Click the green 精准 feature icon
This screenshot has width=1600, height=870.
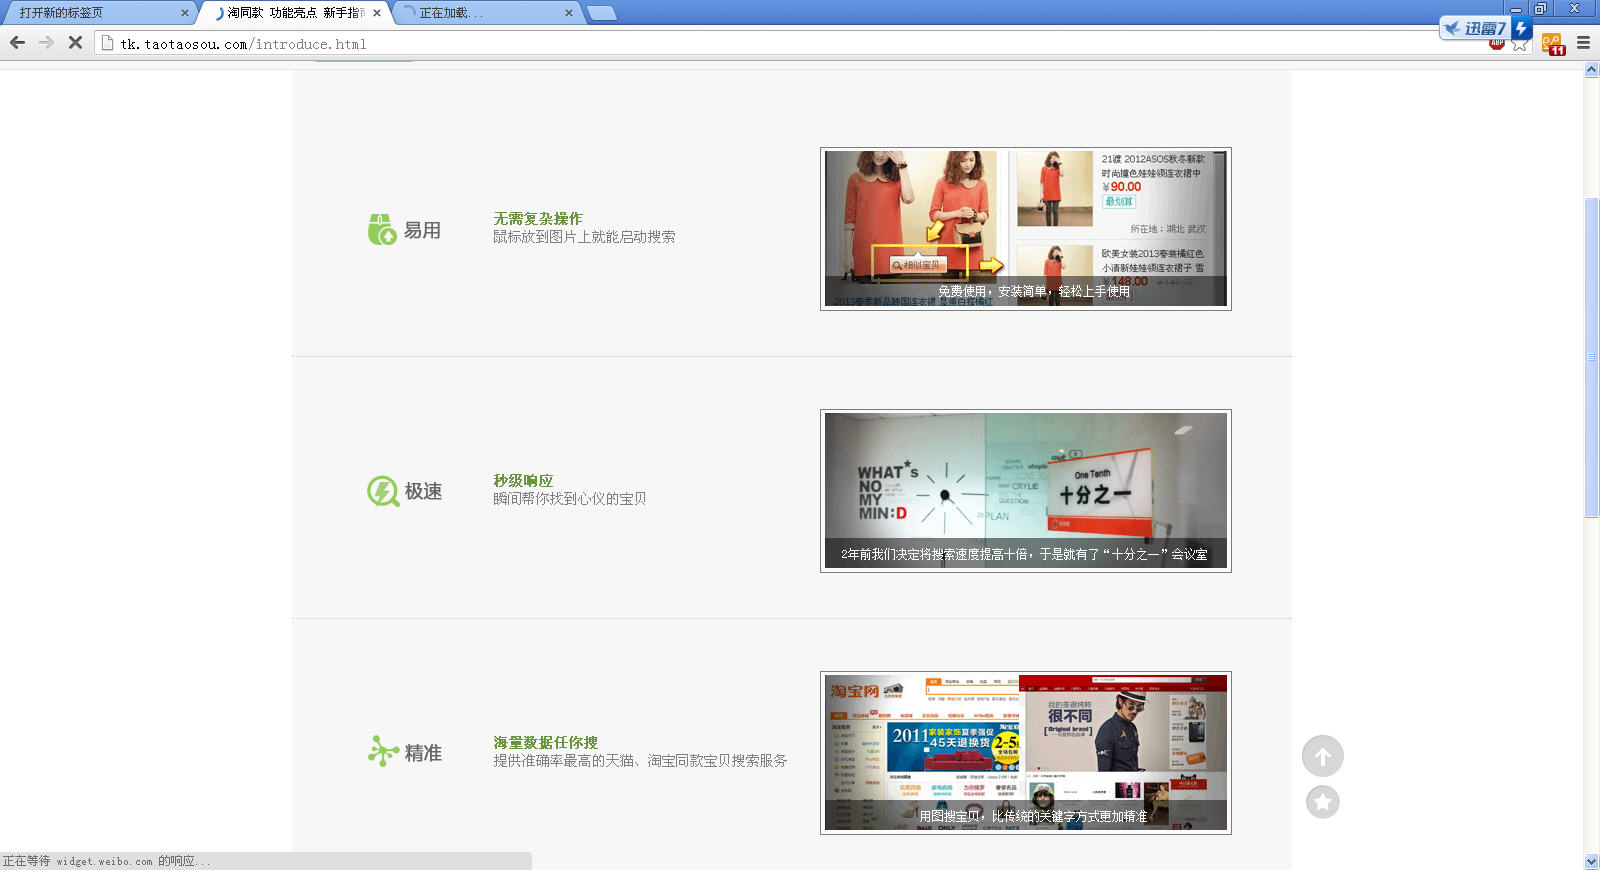click(382, 752)
